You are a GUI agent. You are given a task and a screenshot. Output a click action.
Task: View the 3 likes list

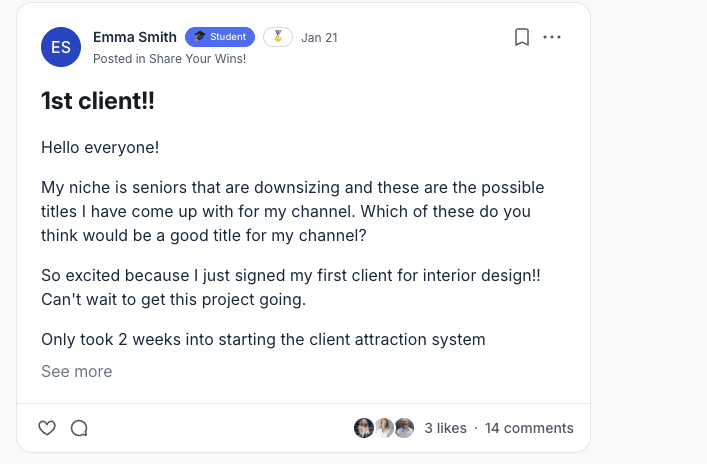coord(445,428)
